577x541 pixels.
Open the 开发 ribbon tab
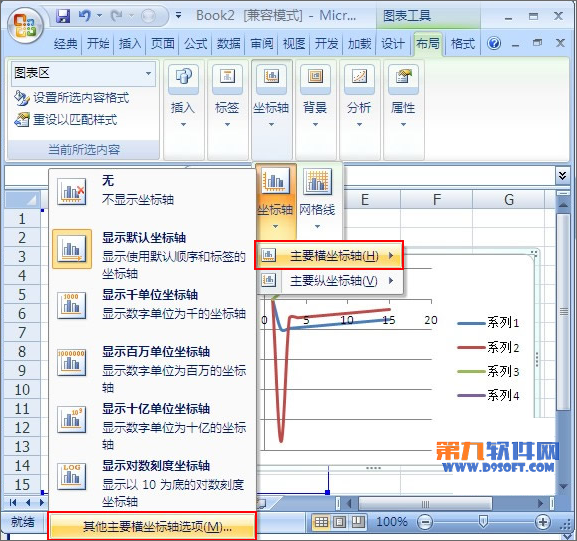coord(326,44)
